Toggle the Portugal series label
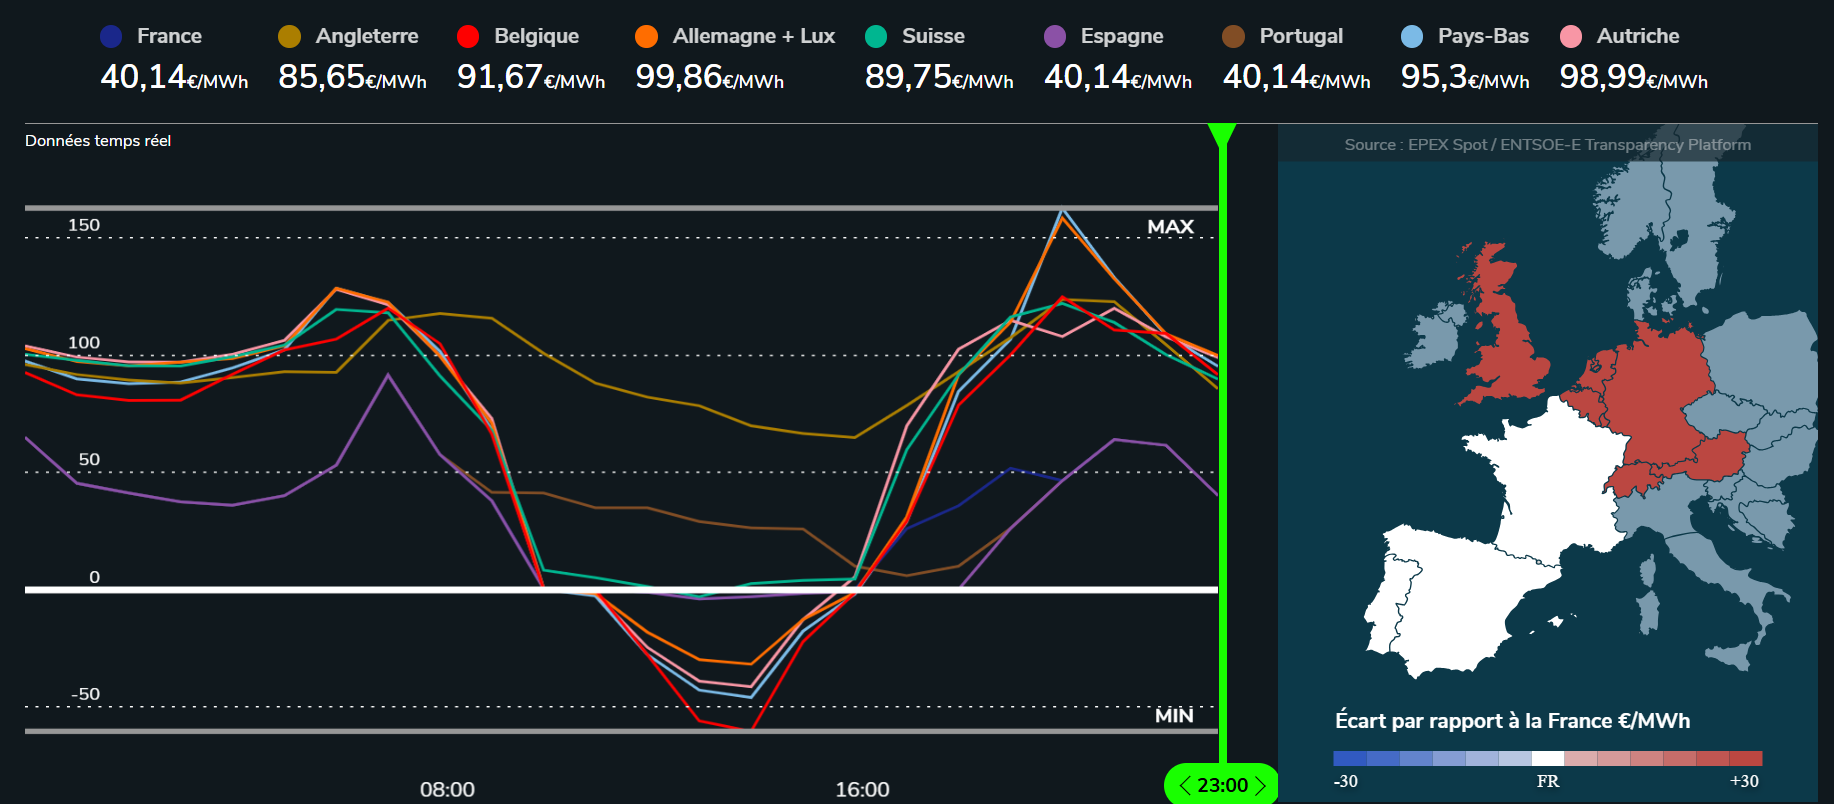 1301,36
